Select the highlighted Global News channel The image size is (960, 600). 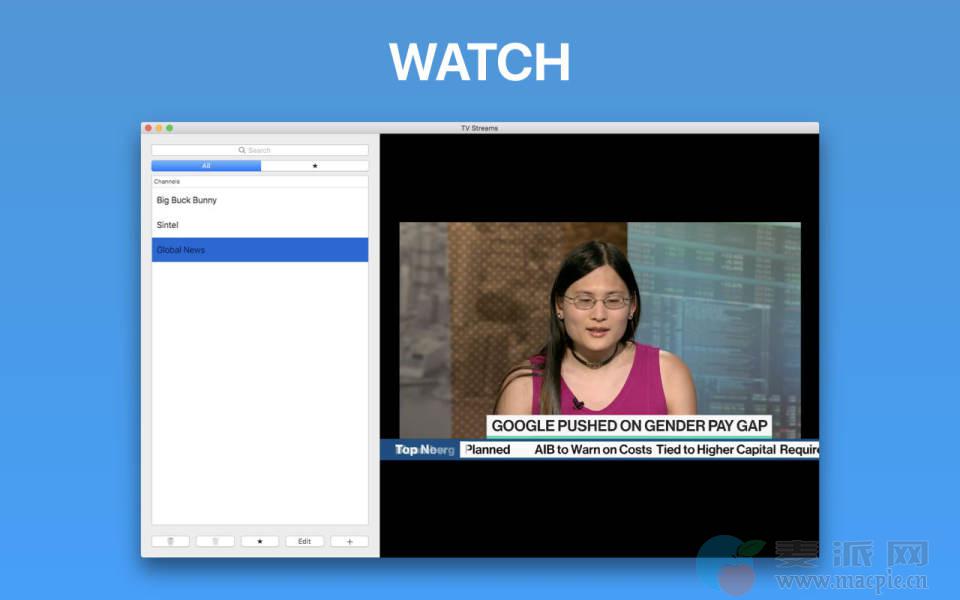click(260, 250)
